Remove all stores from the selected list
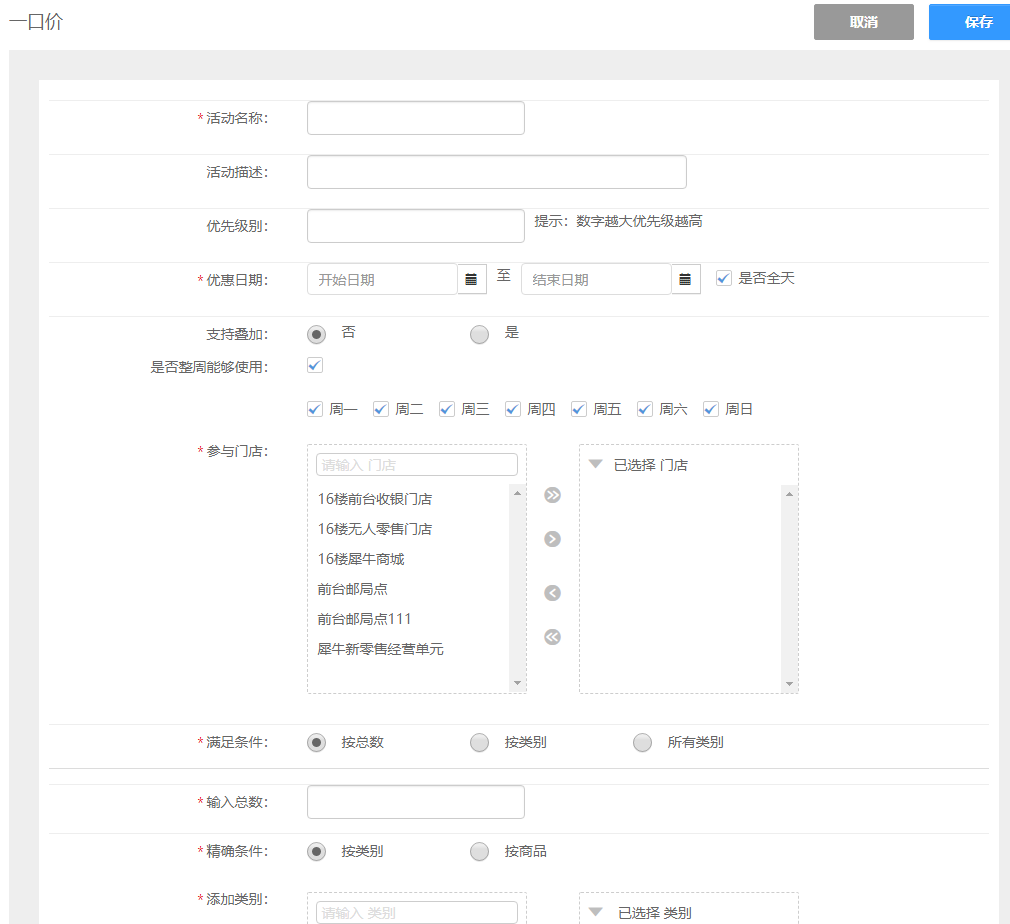Viewport: 1010px width, 924px height. (x=552, y=637)
